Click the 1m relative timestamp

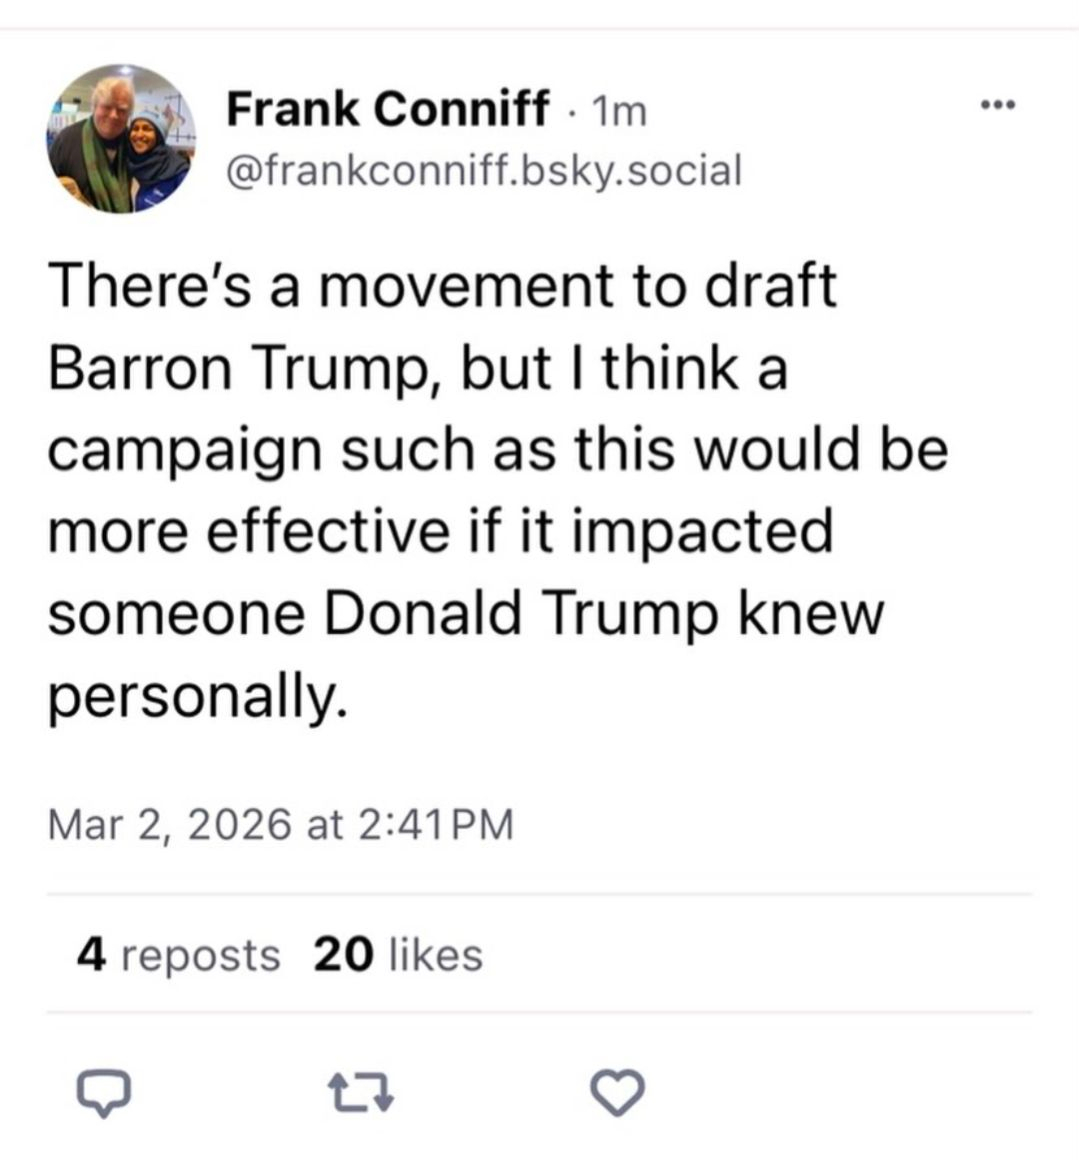620,110
